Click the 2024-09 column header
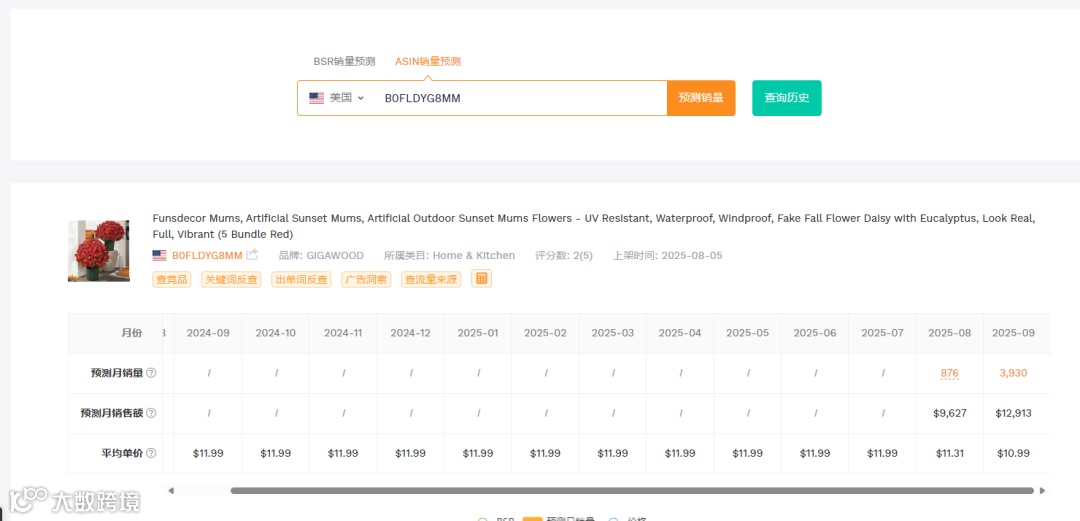The width and height of the screenshot is (1080, 521). click(x=208, y=333)
